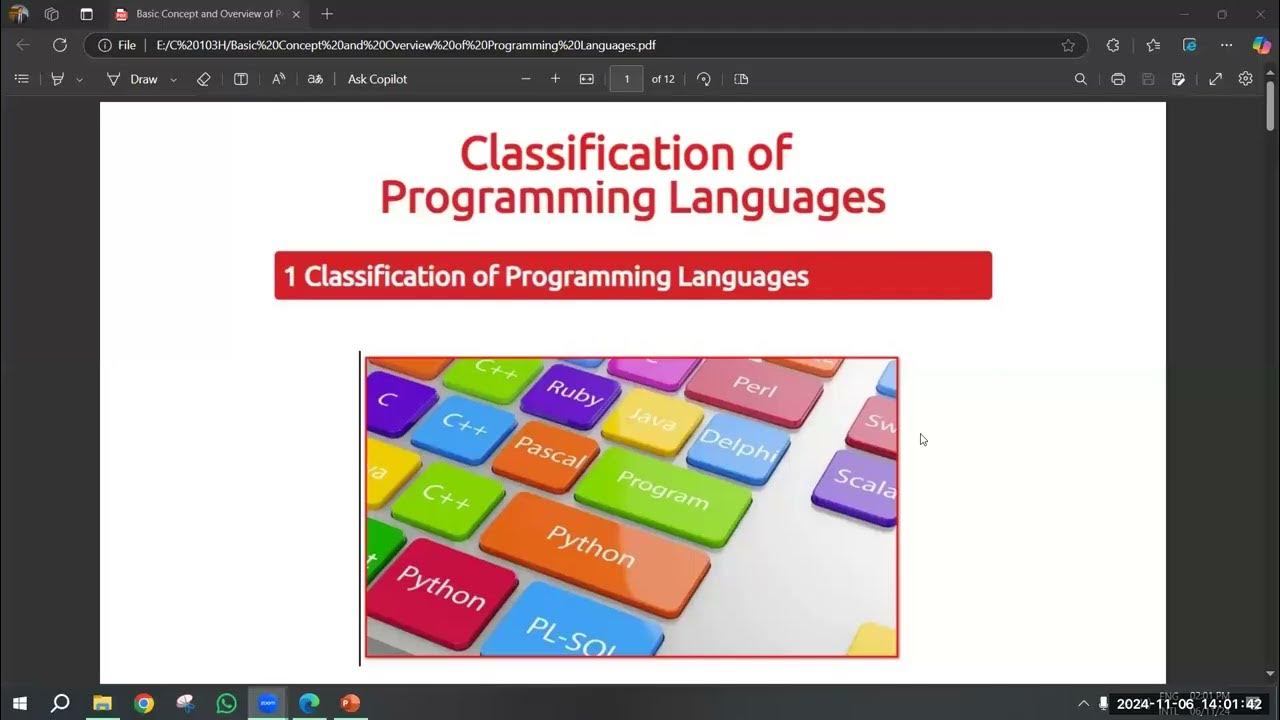Click the page number input field
1280x720 pixels.
point(626,79)
